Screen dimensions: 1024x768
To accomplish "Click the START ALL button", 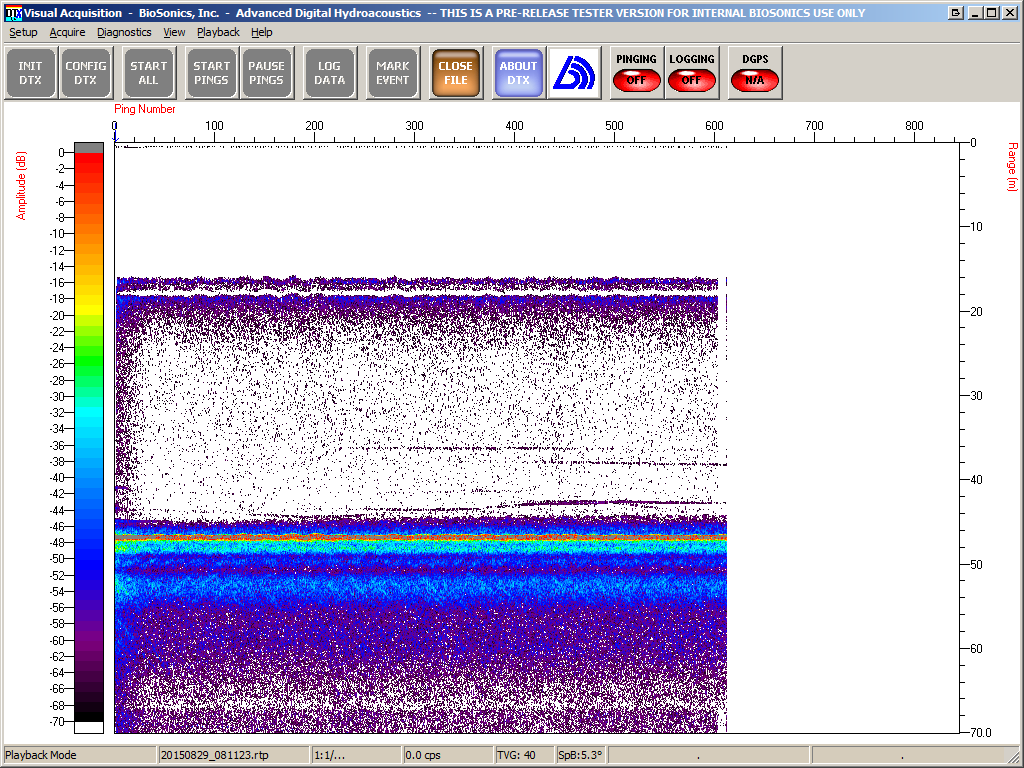I will [x=149, y=73].
